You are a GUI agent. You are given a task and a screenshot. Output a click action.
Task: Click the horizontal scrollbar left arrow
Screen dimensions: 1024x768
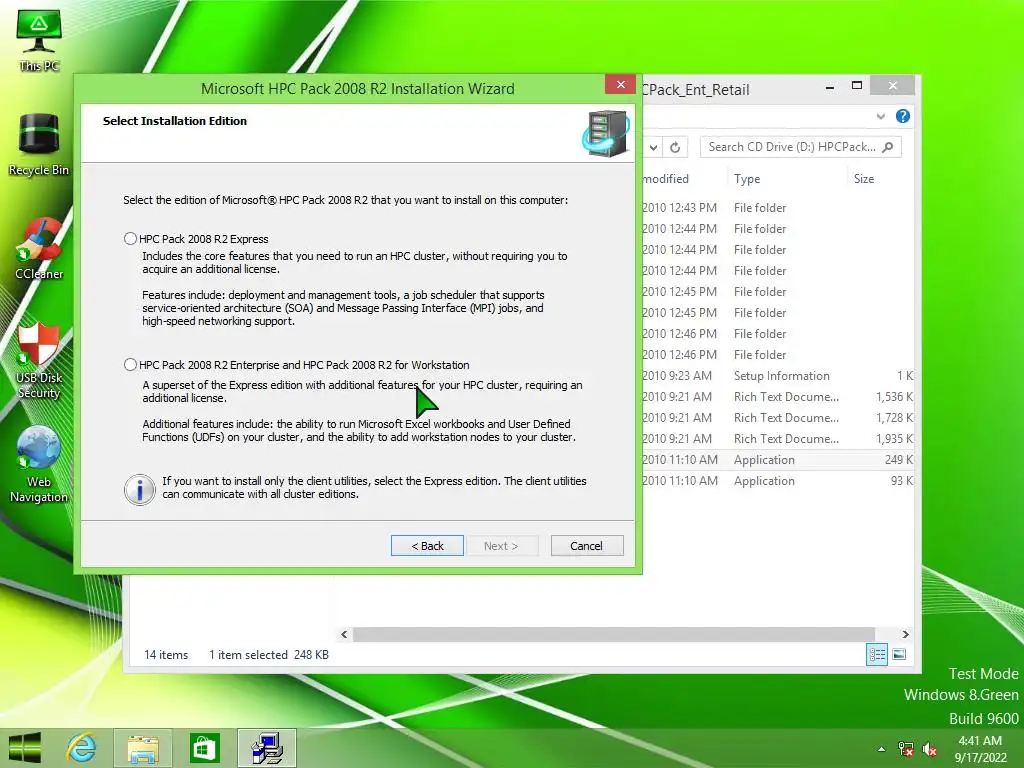pos(344,634)
